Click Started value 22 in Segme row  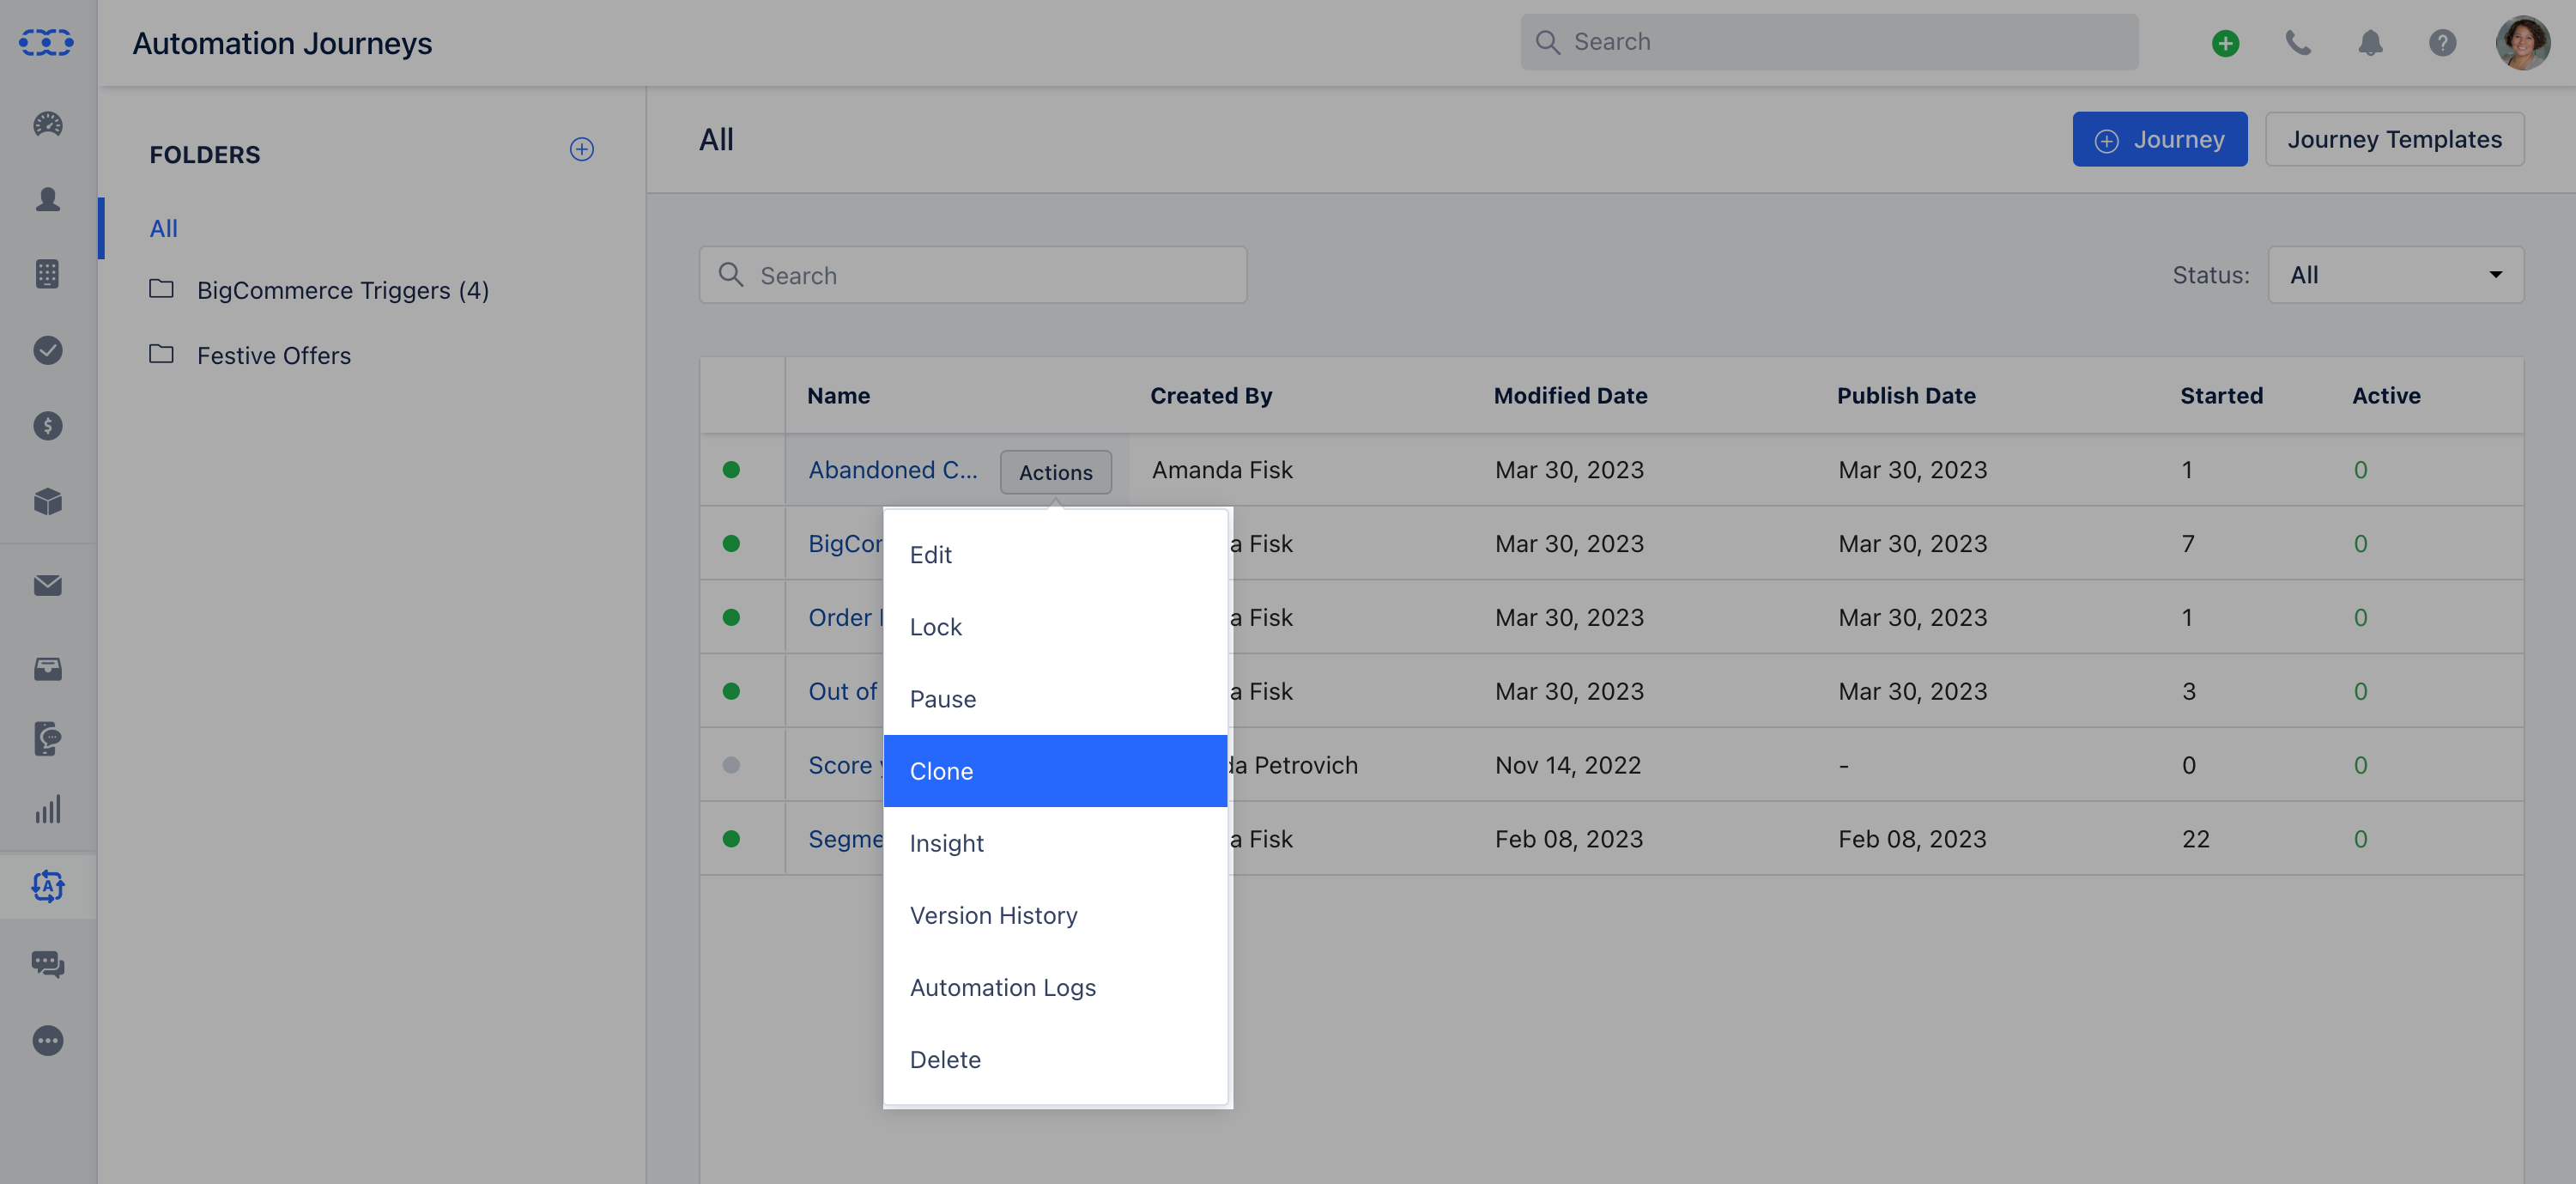coord(2195,839)
